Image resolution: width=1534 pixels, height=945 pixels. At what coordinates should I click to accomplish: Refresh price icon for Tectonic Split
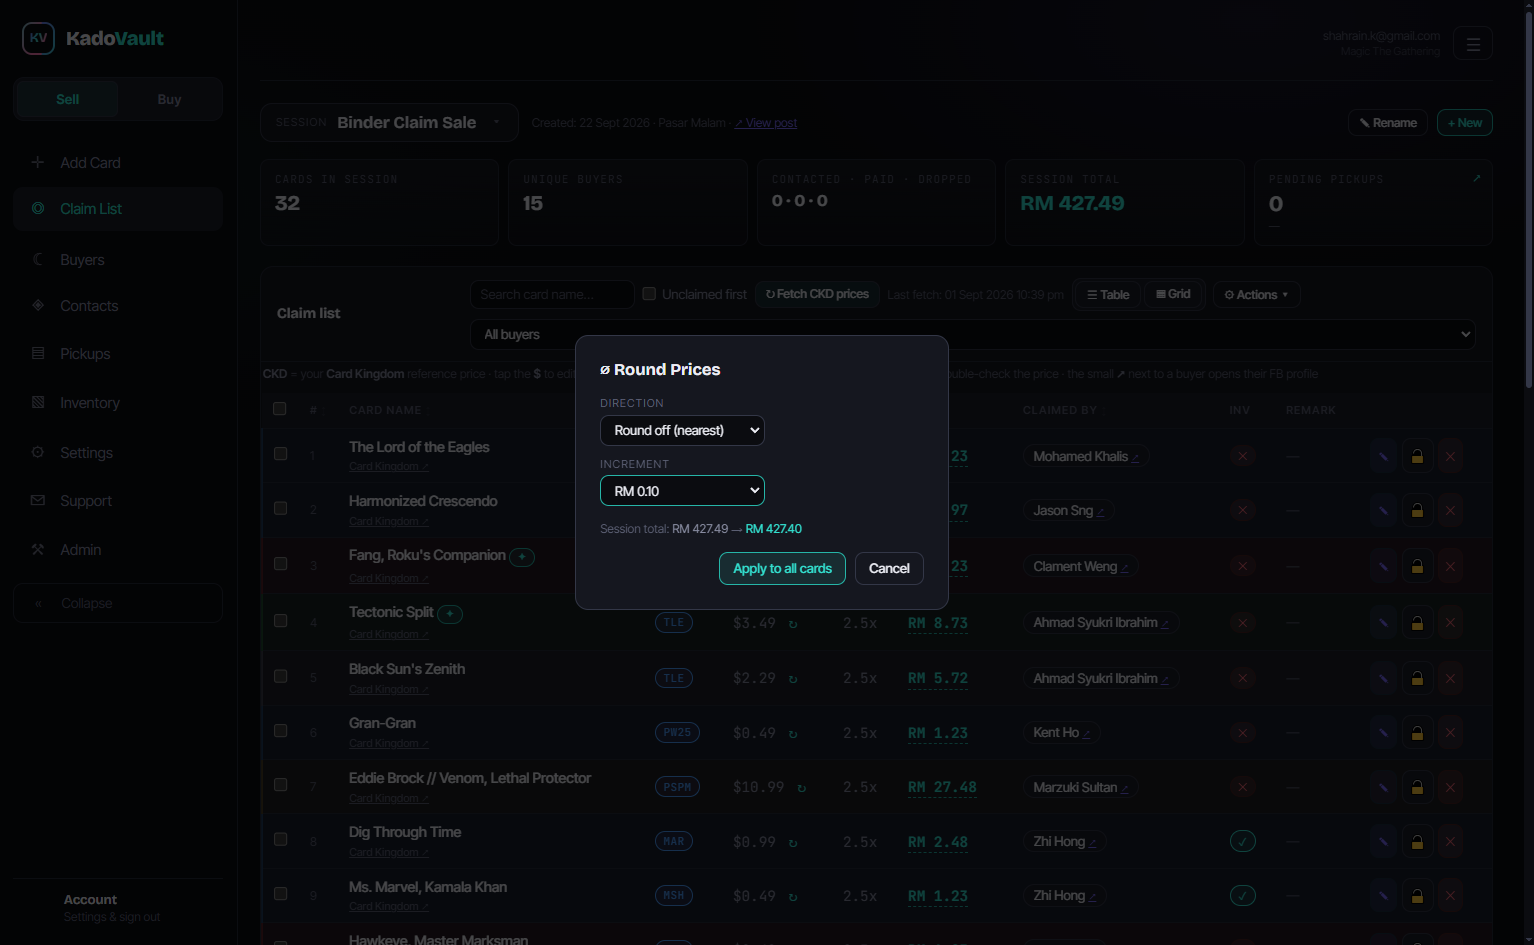(x=793, y=623)
